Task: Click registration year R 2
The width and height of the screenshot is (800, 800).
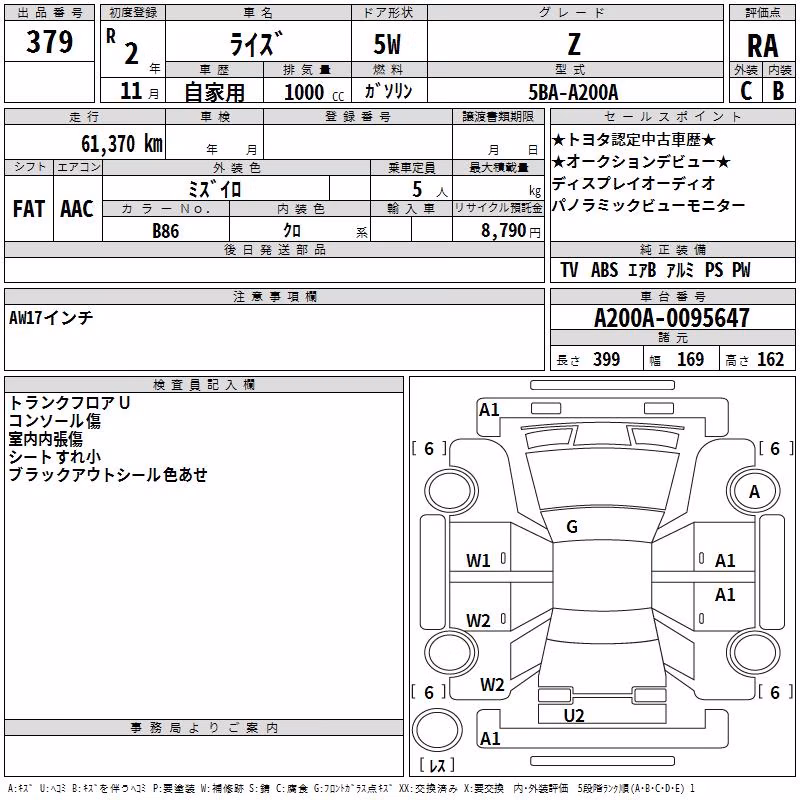Action: pos(123,47)
